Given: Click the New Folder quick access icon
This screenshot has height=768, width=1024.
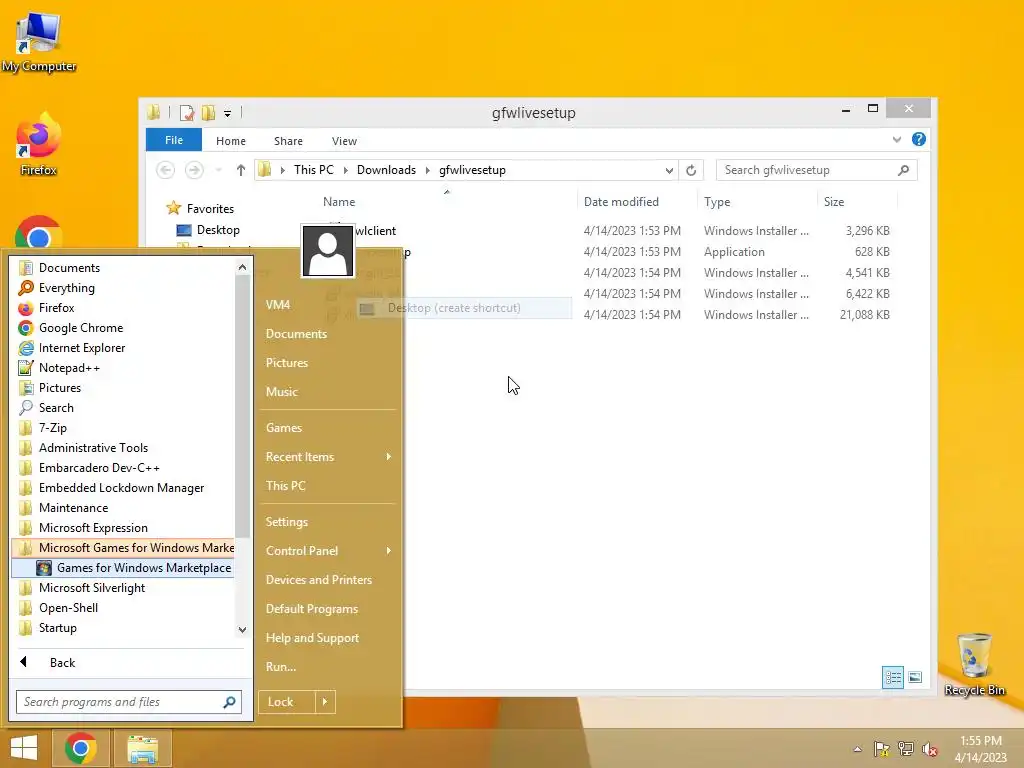Looking at the screenshot, I should 208,113.
